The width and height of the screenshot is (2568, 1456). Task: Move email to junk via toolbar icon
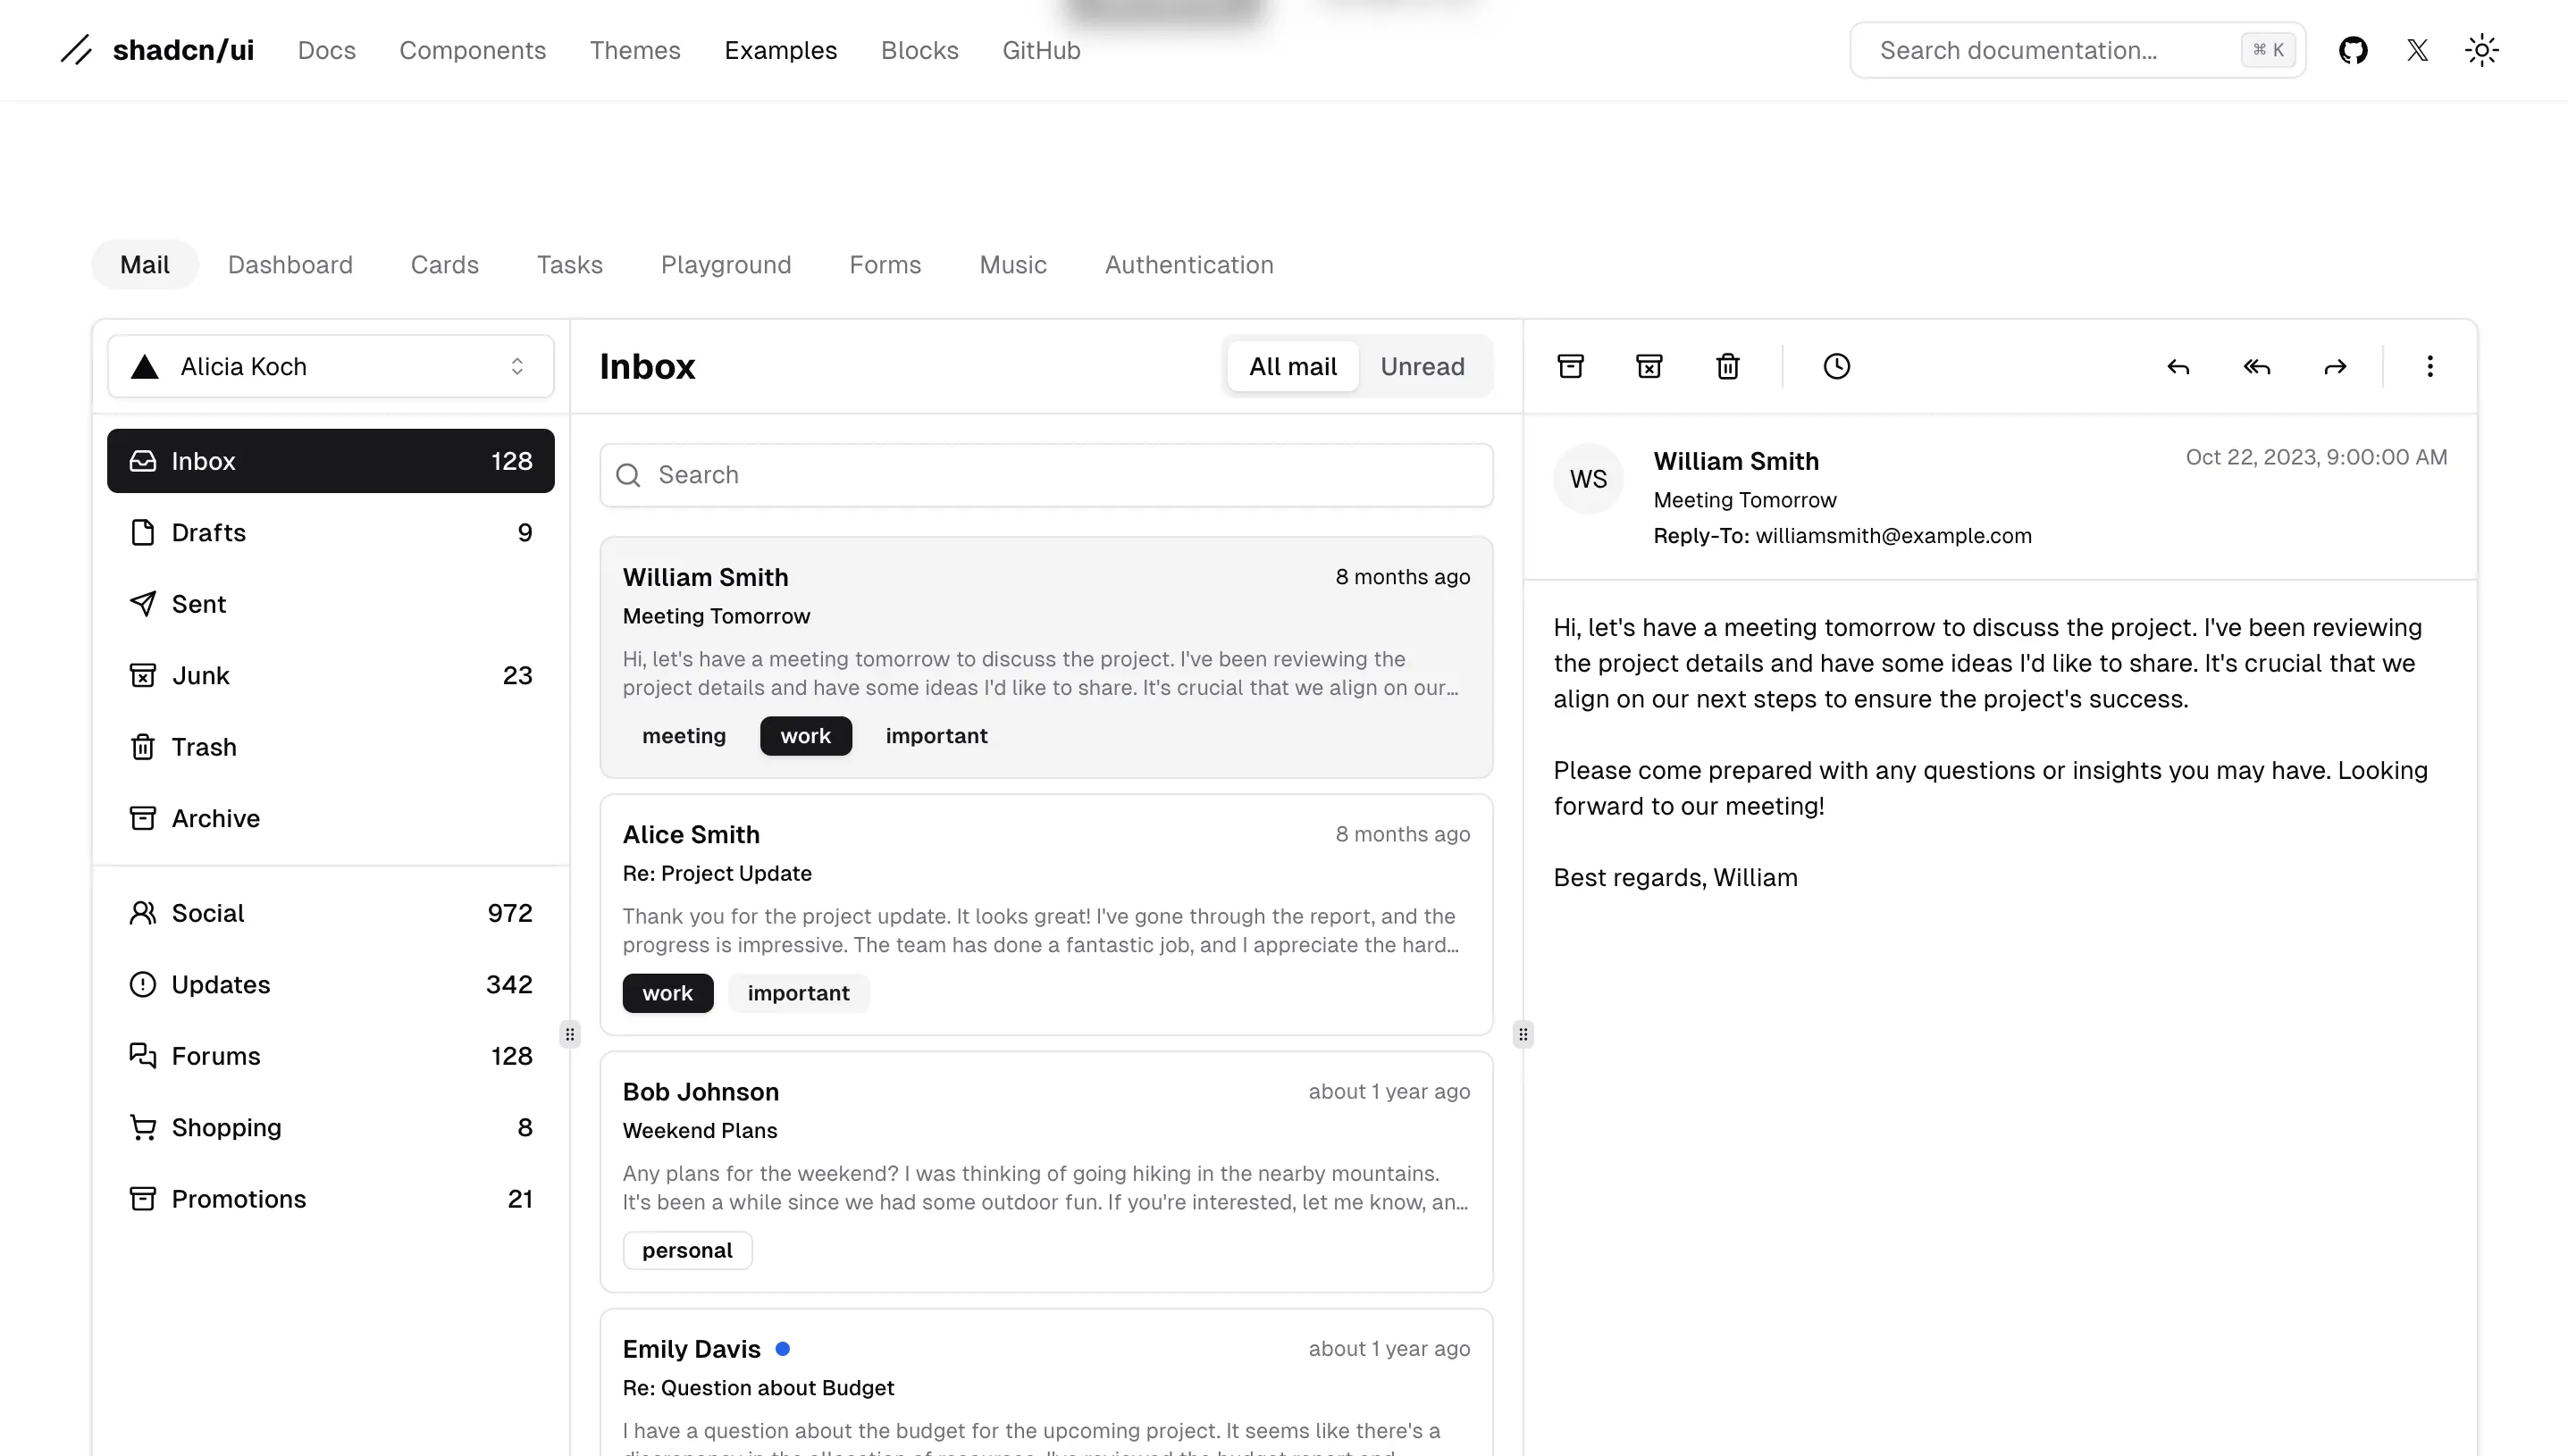[x=1649, y=366]
